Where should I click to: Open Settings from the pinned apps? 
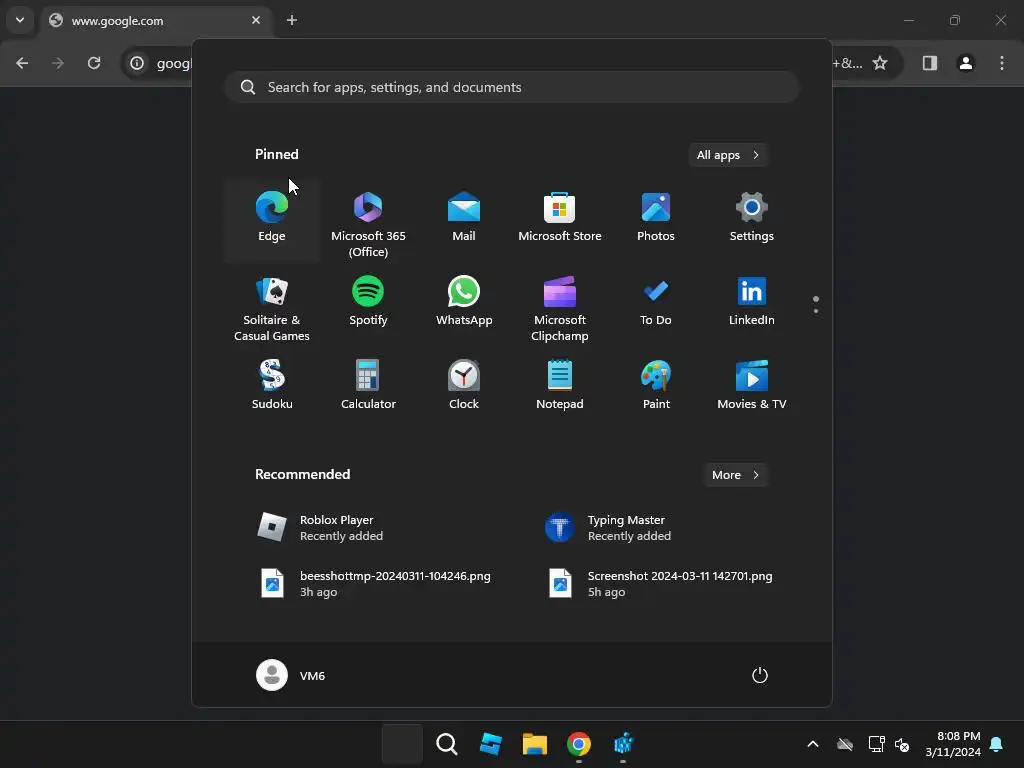point(752,220)
